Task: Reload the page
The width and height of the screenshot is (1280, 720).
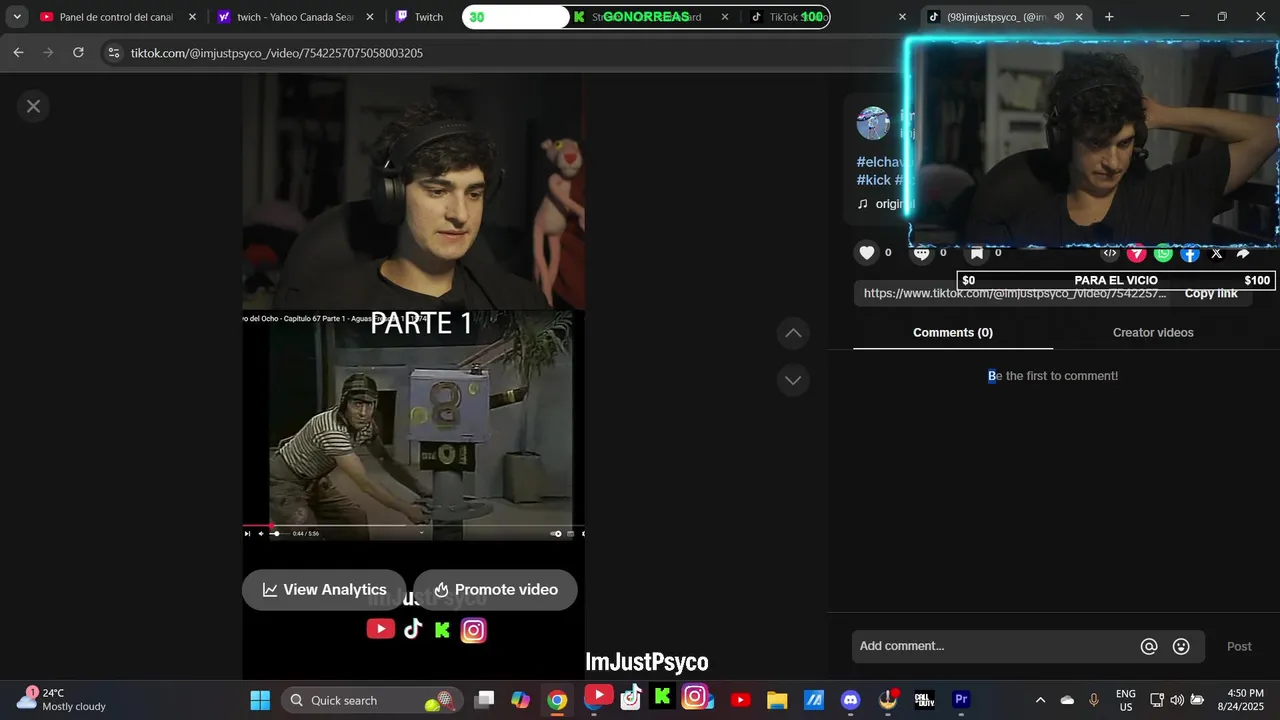Action: [78, 53]
